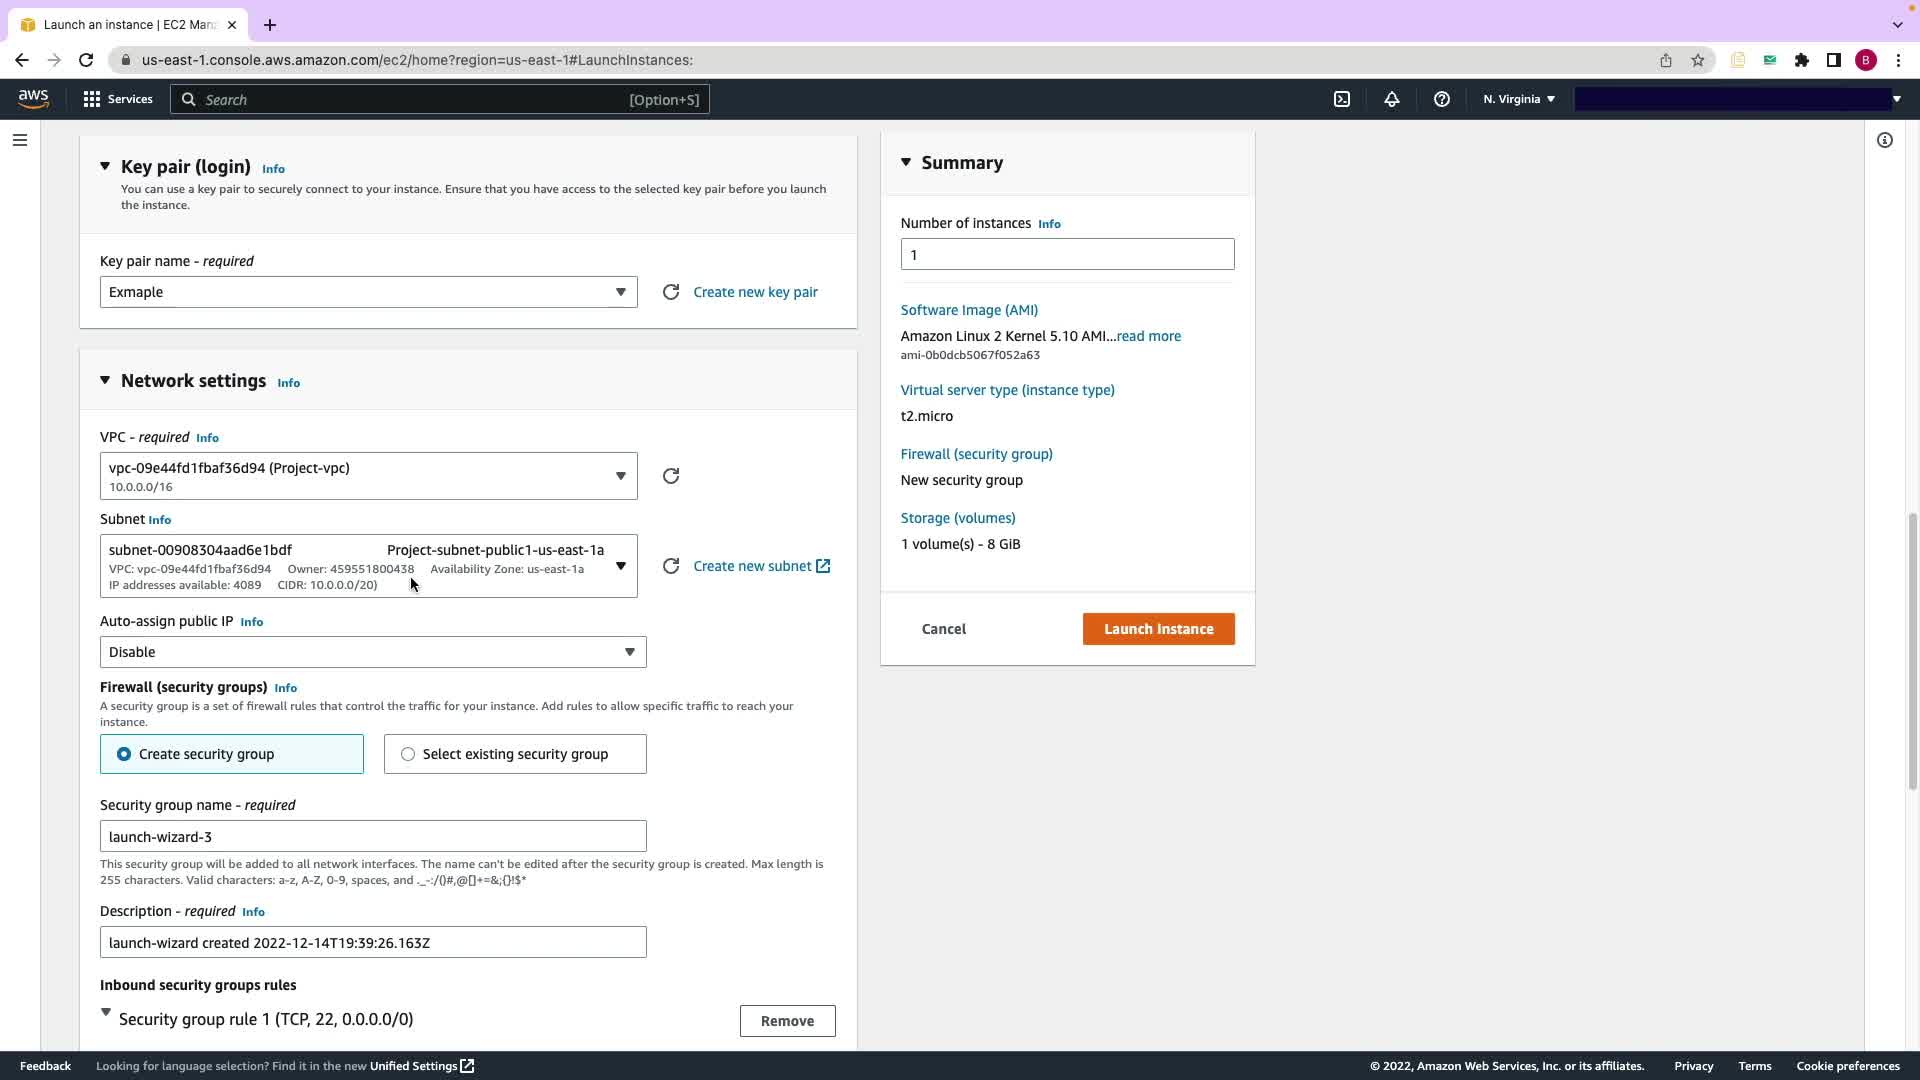The width and height of the screenshot is (1920, 1080).
Task: Click the Create new key pair link
Action: [755, 292]
